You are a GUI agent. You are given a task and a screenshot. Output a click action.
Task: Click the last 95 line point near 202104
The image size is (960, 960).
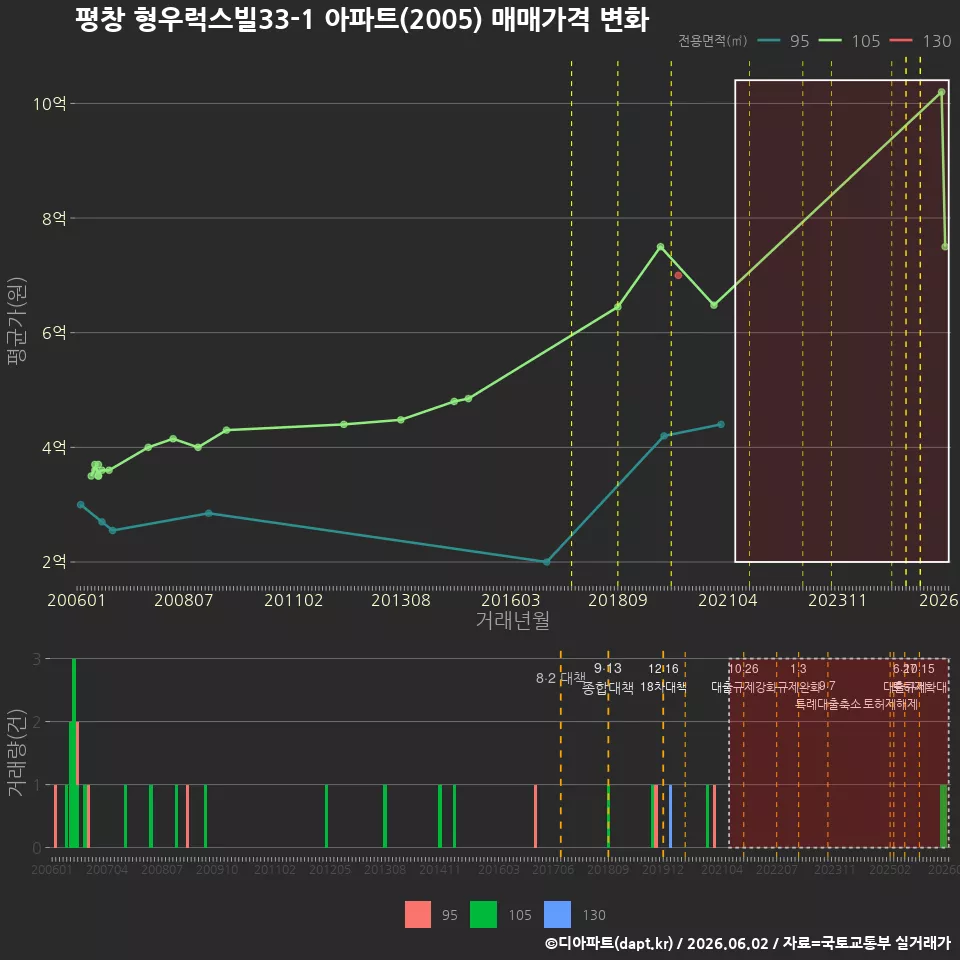pos(721,424)
